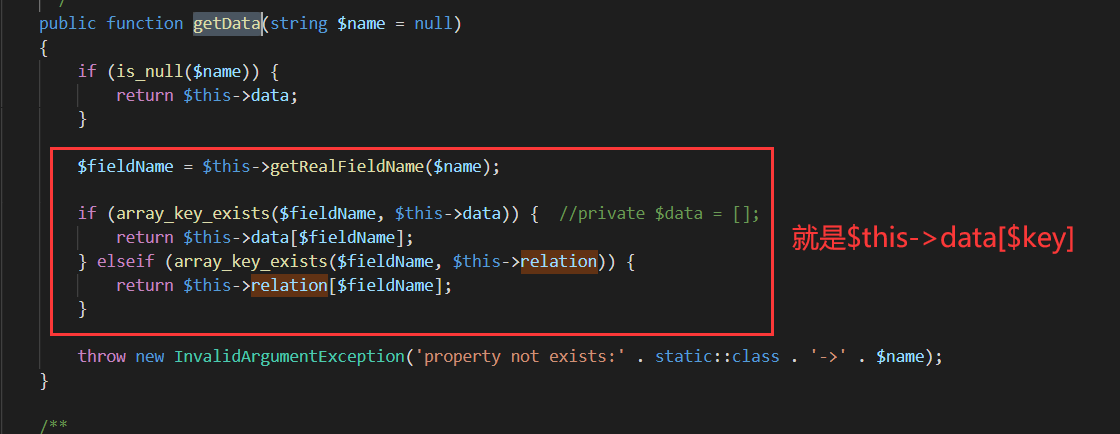
Task: Click the public function keywords
Action: coord(111,24)
